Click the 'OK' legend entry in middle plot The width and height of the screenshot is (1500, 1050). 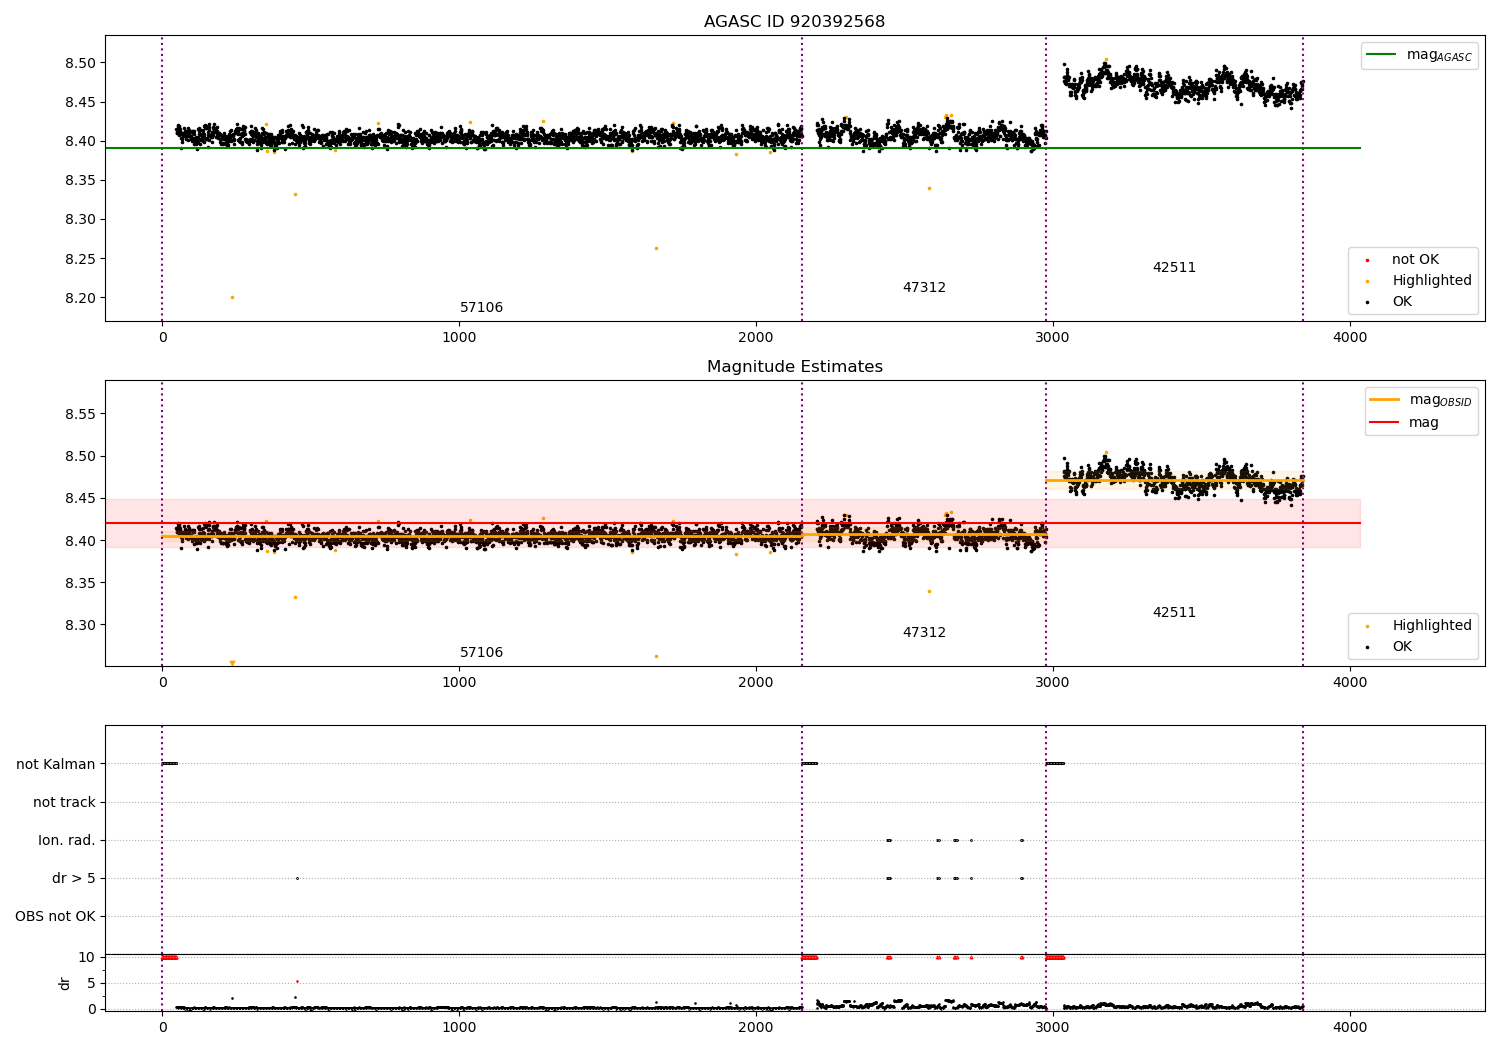[x=1388, y=647]
